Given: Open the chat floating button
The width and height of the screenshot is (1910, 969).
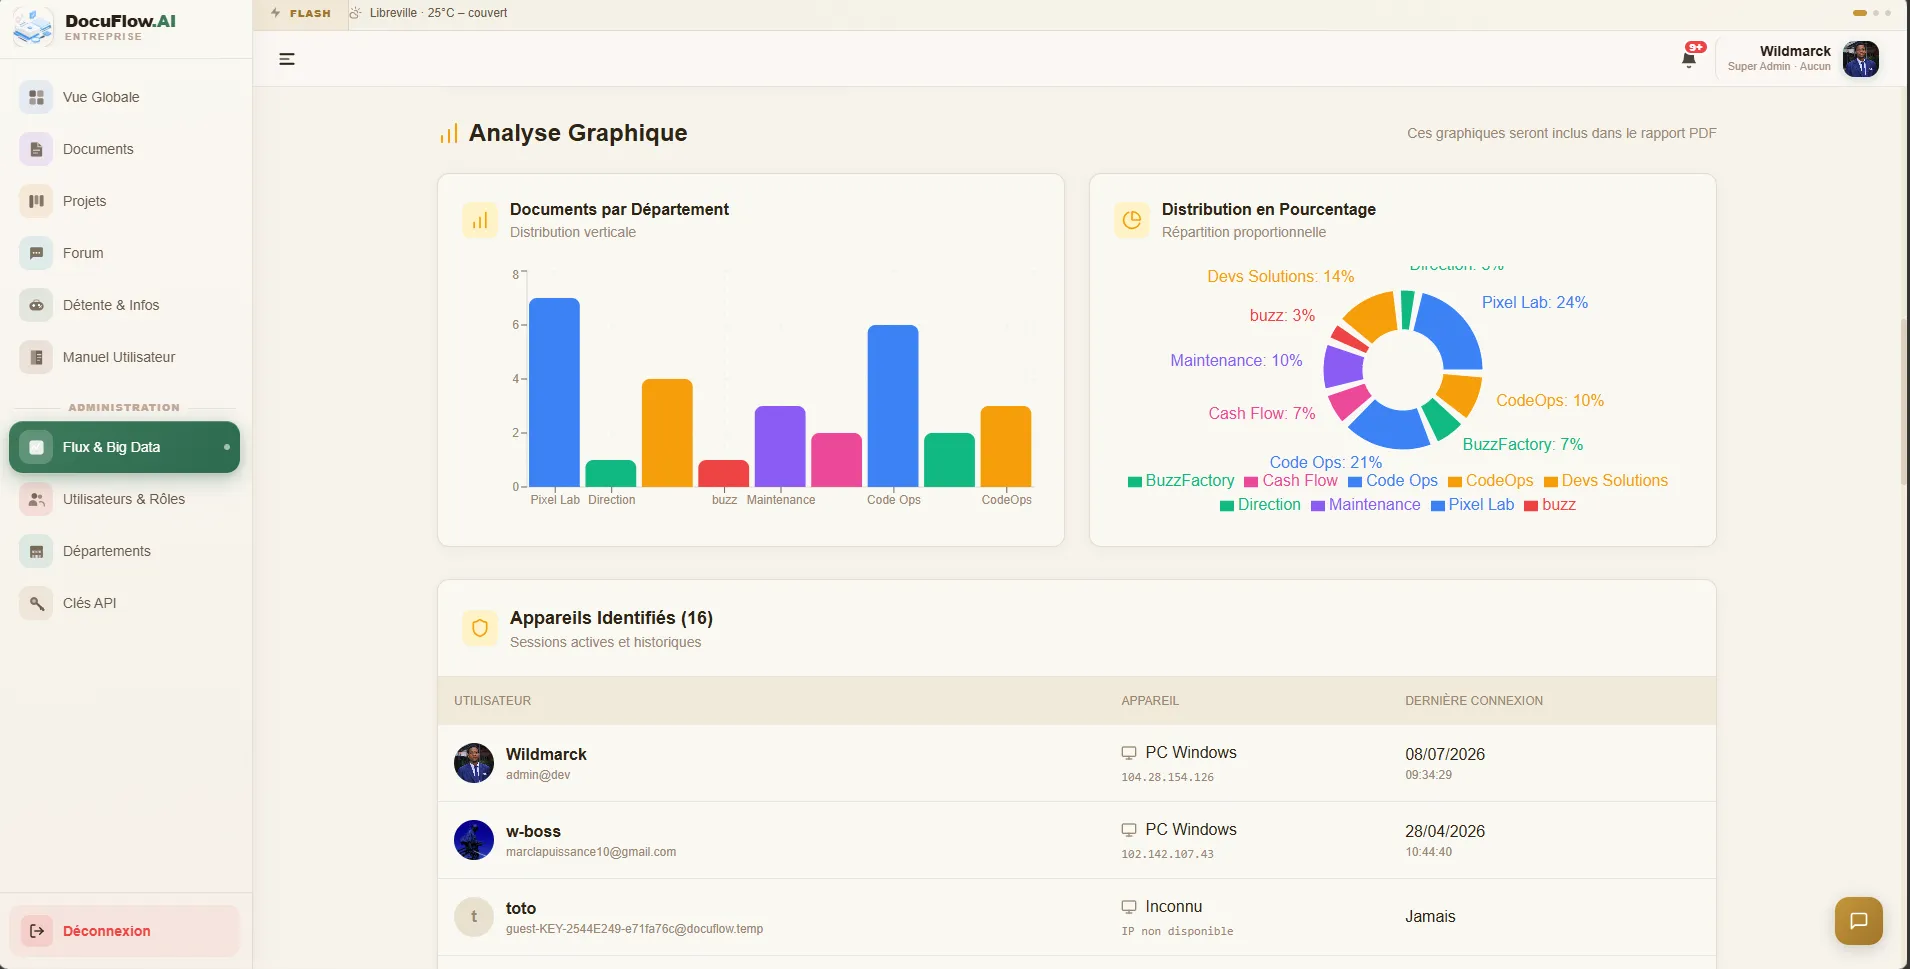Looking at the screenshot, I should click(x=1859, y=921).
